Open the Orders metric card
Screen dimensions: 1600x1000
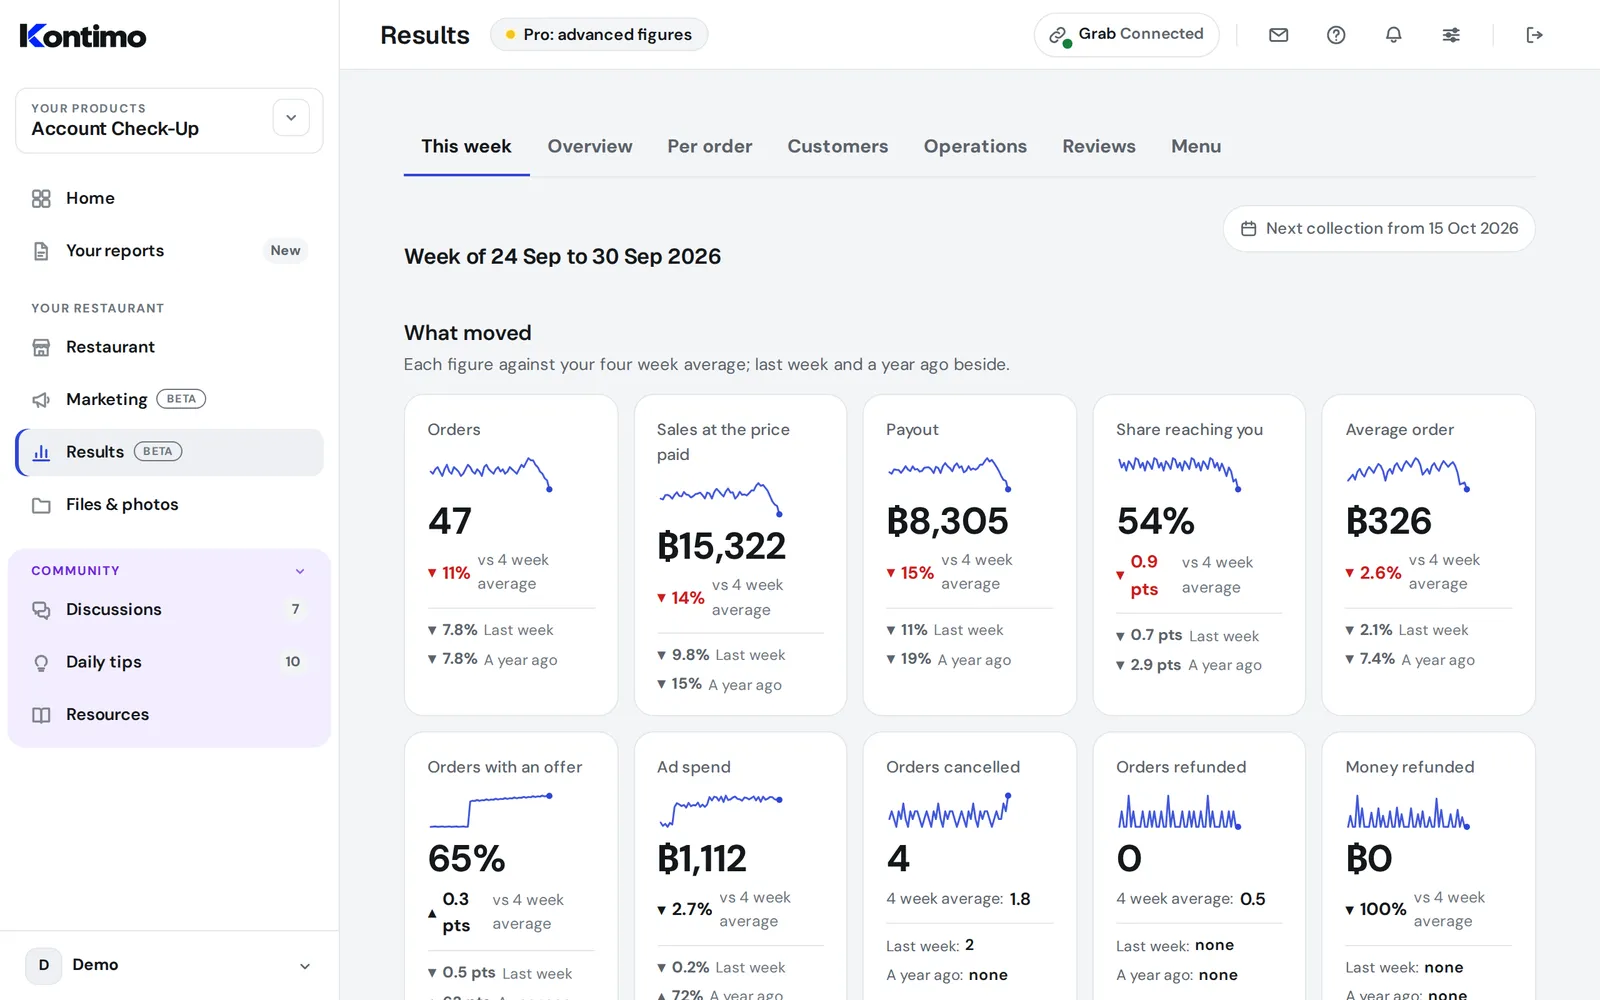(x=511, y=555)
